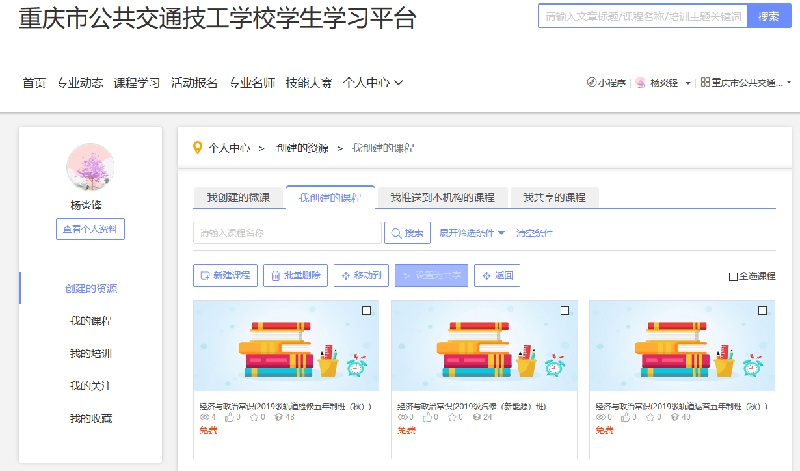
Task: Click the 小程序 mini-program icon
Action: (593, 83)
